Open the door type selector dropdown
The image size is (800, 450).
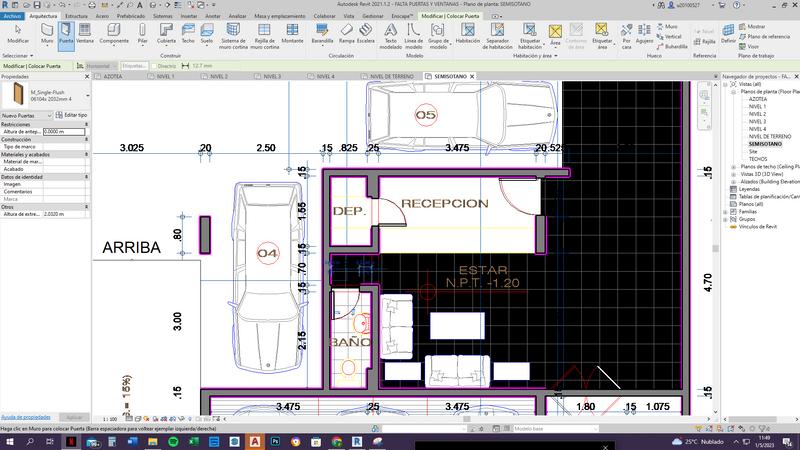[87, 95]
